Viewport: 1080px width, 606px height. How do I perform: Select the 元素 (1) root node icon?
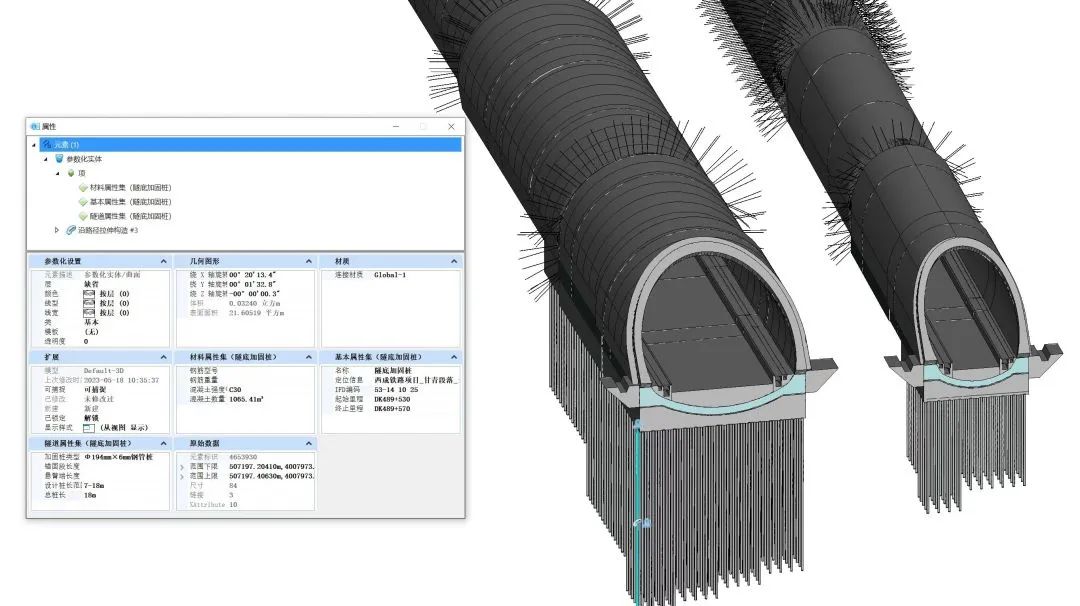pos(46,145)
